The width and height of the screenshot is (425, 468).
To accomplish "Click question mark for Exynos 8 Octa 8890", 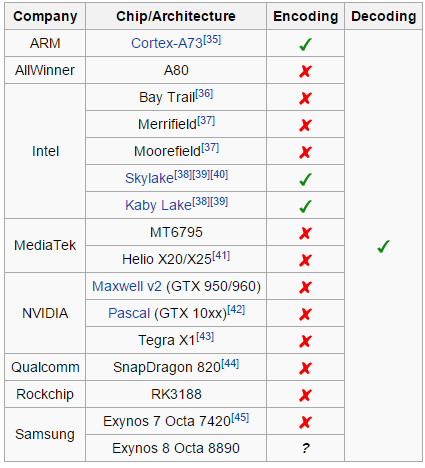I will click(x=306, y=448).
